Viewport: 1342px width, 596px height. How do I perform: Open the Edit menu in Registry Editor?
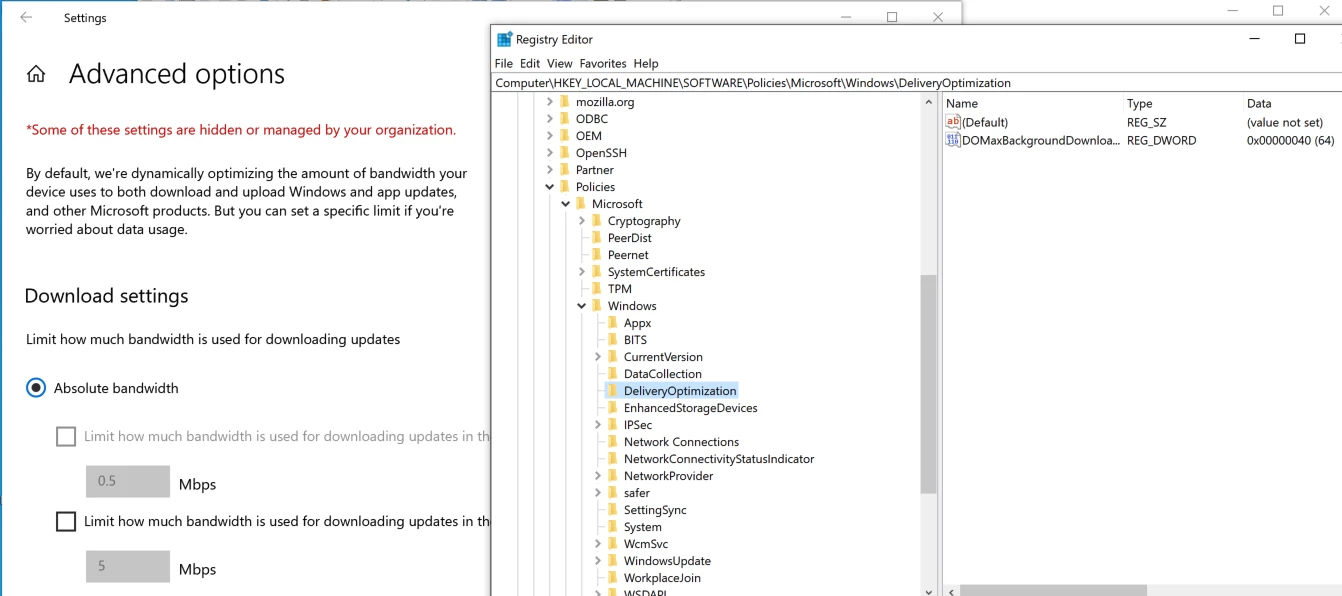point(530,63)
